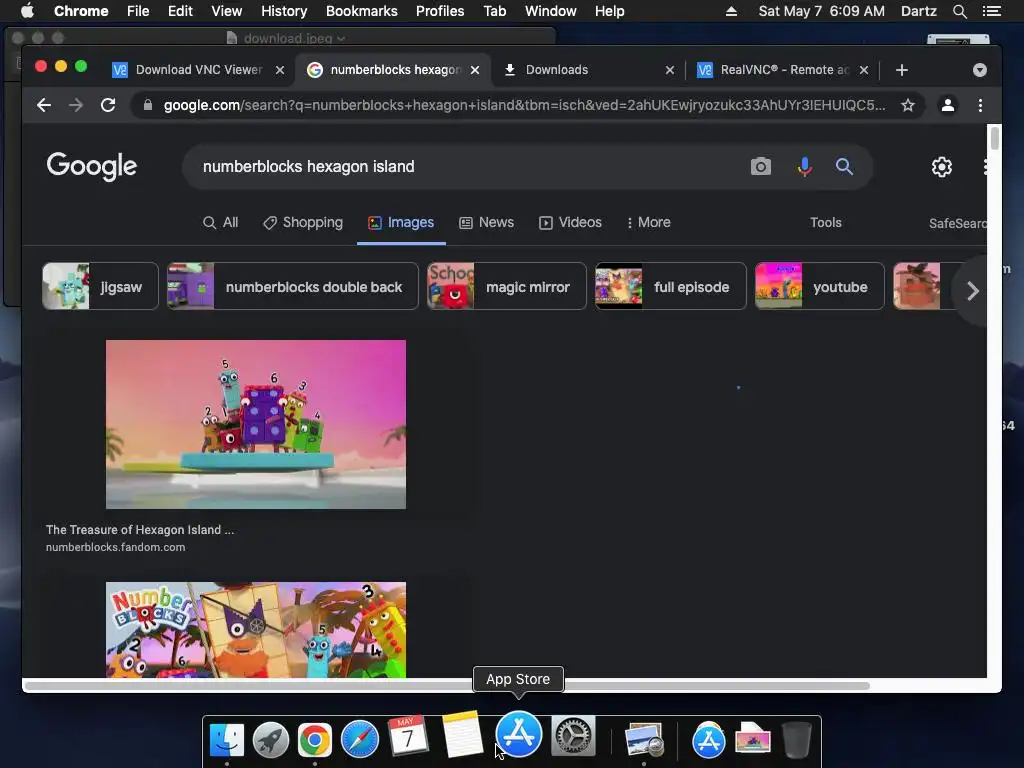Open the numberblocks.fandom.com source link
The width and height of the screenshot is (1024, 768).
click(x=116, y=547)
